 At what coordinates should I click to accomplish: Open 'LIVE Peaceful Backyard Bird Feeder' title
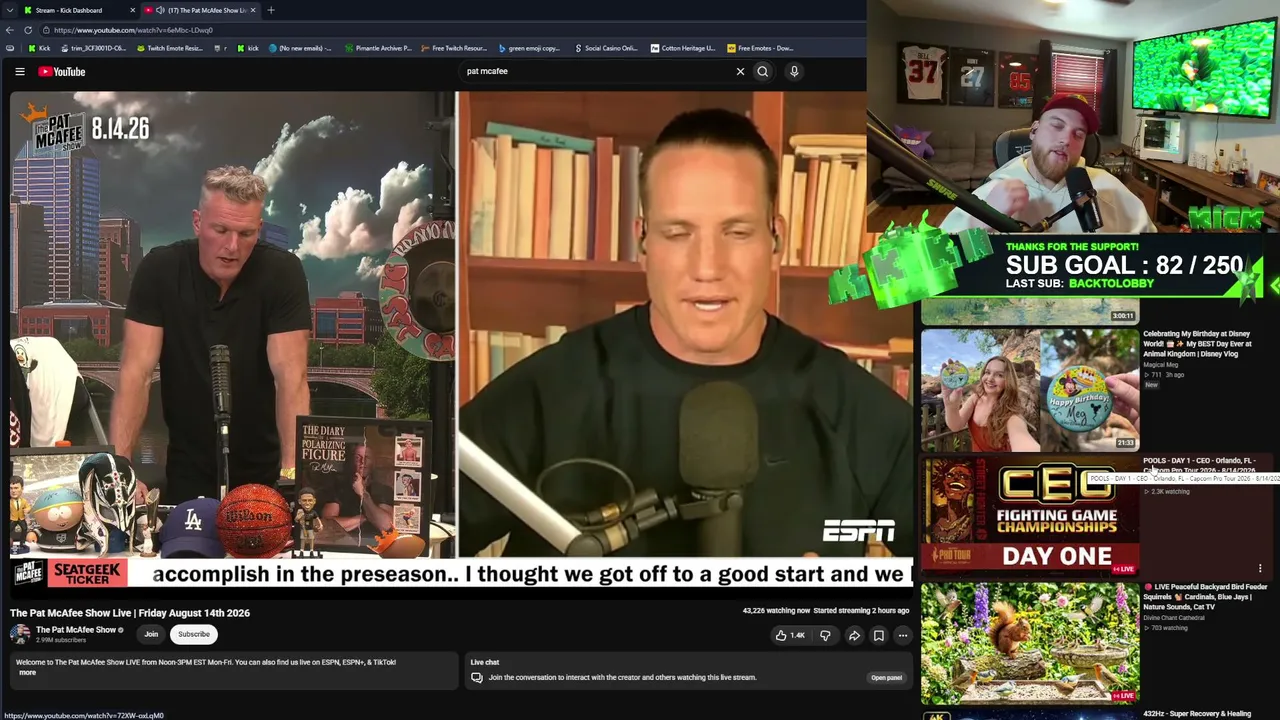(1205, 597)
